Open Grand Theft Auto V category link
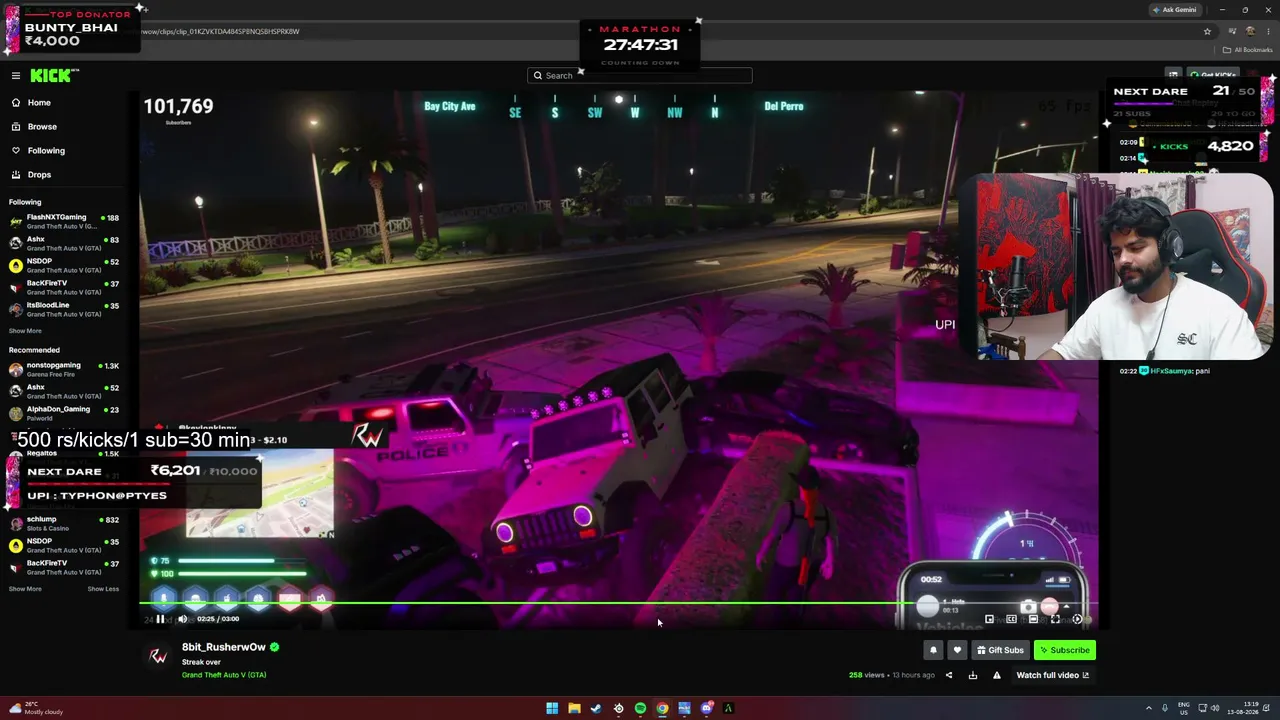1280x720 pixels. (x=224, y=675)
